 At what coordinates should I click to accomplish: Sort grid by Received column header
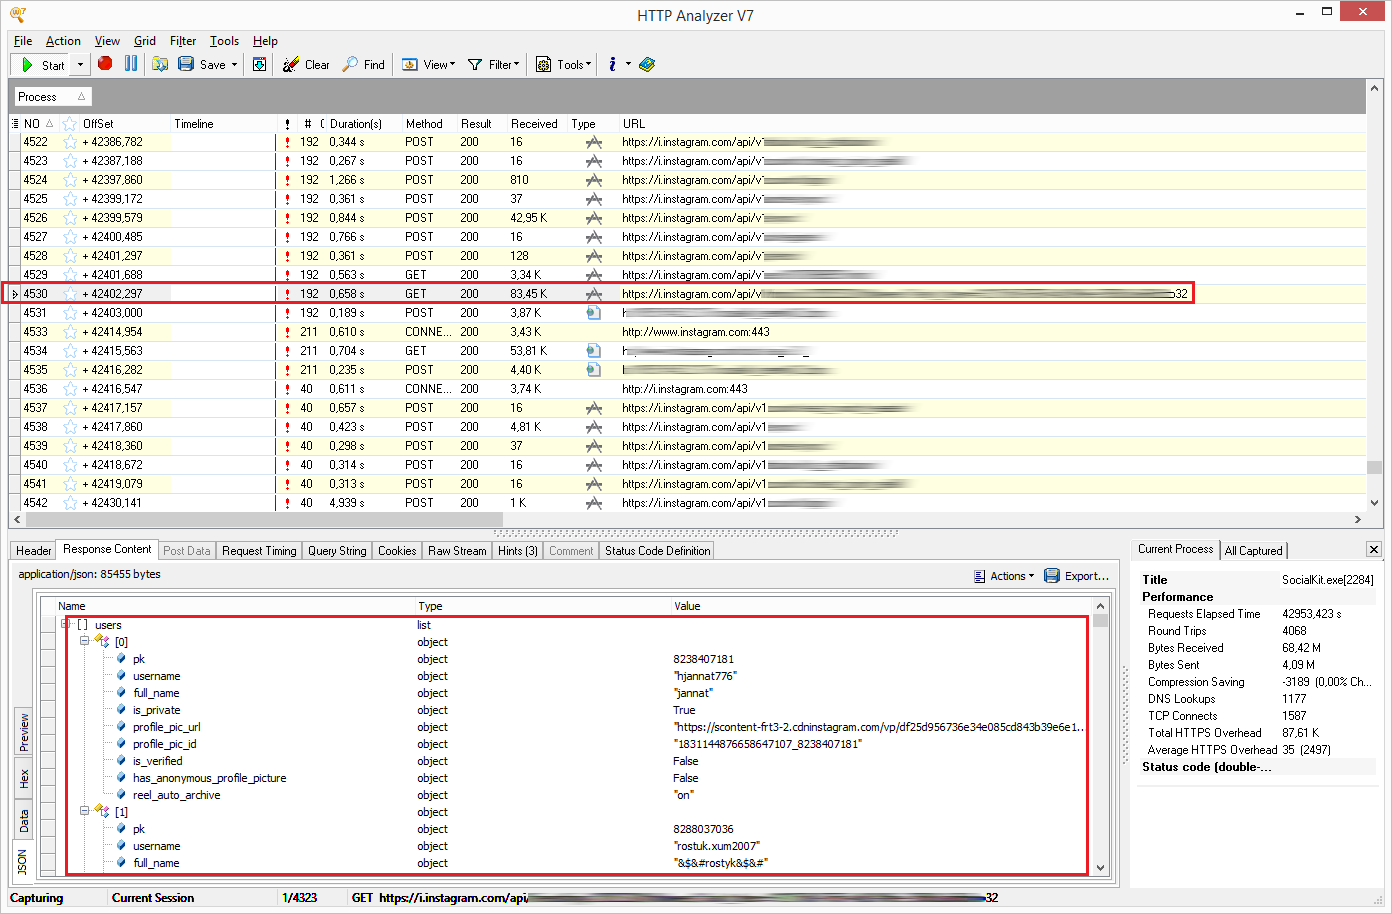point(534,124)
